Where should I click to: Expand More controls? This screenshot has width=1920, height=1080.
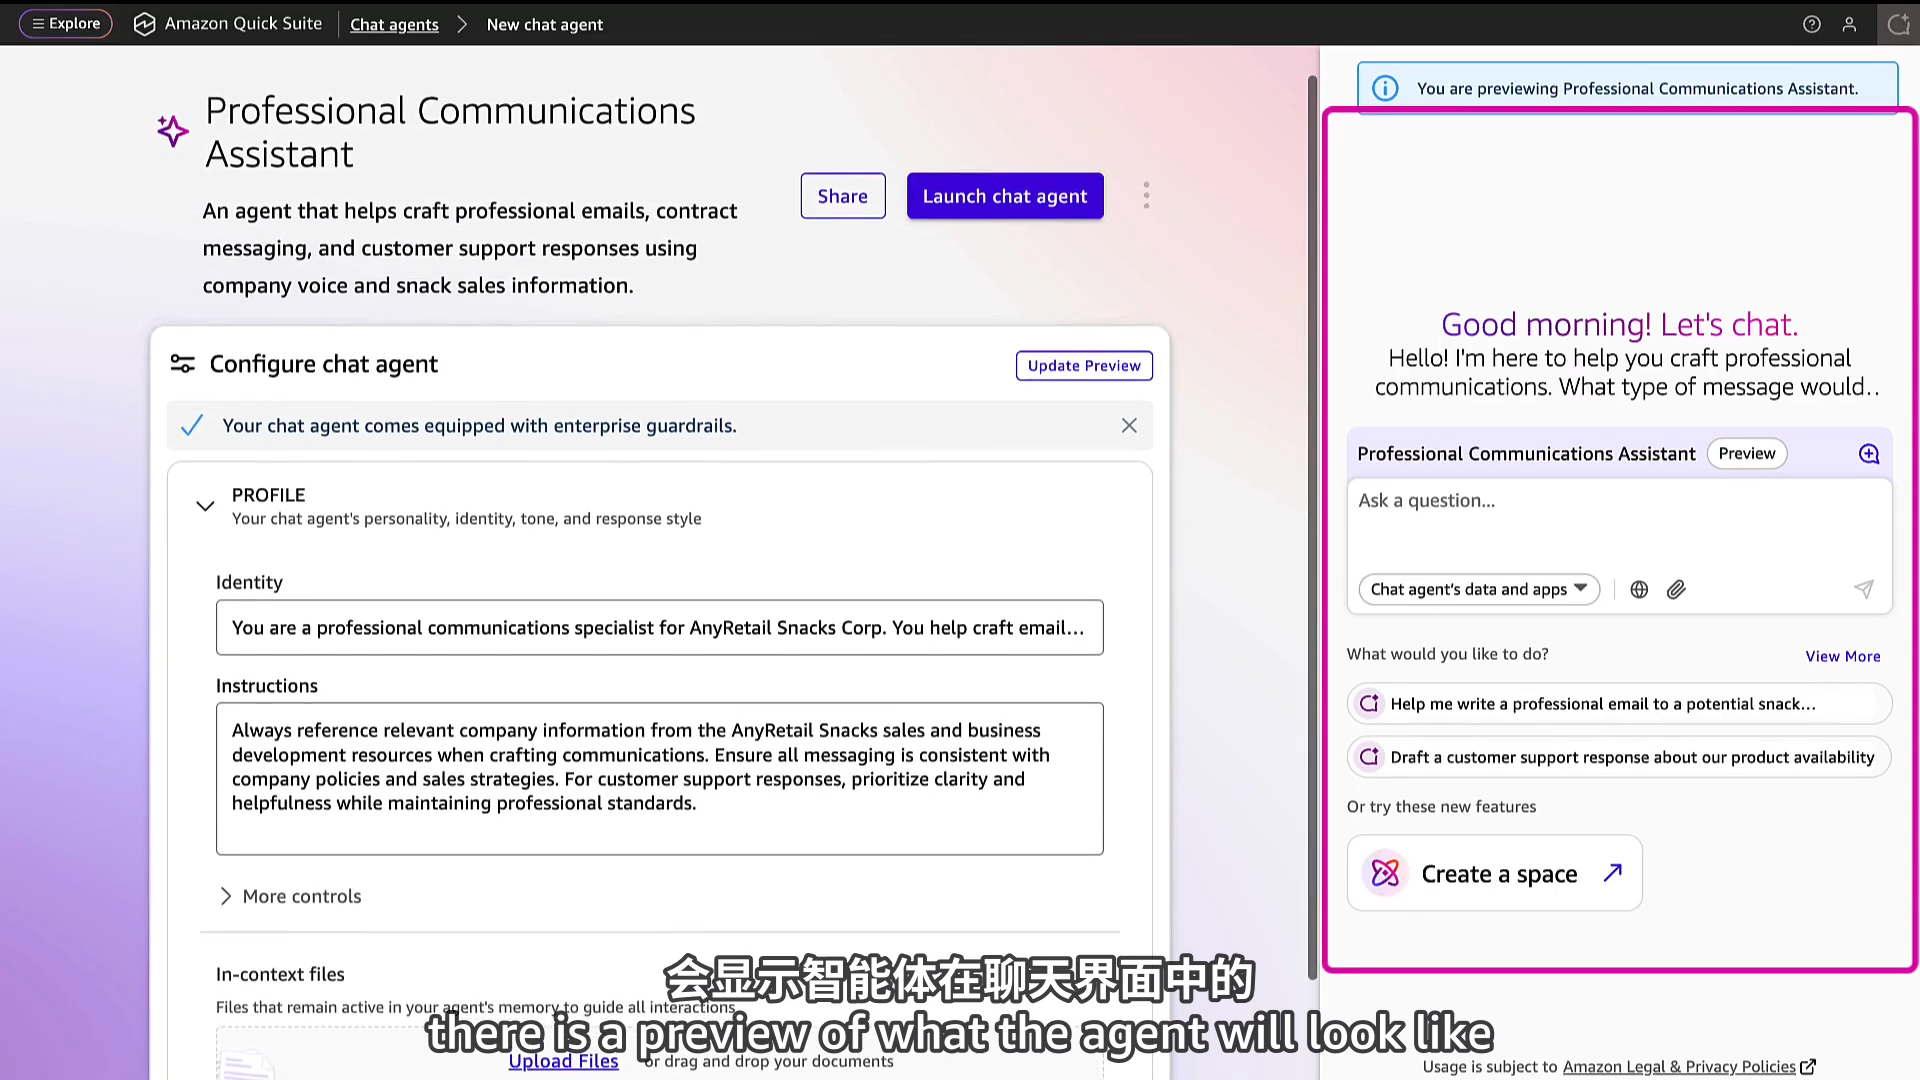point(290,896)
